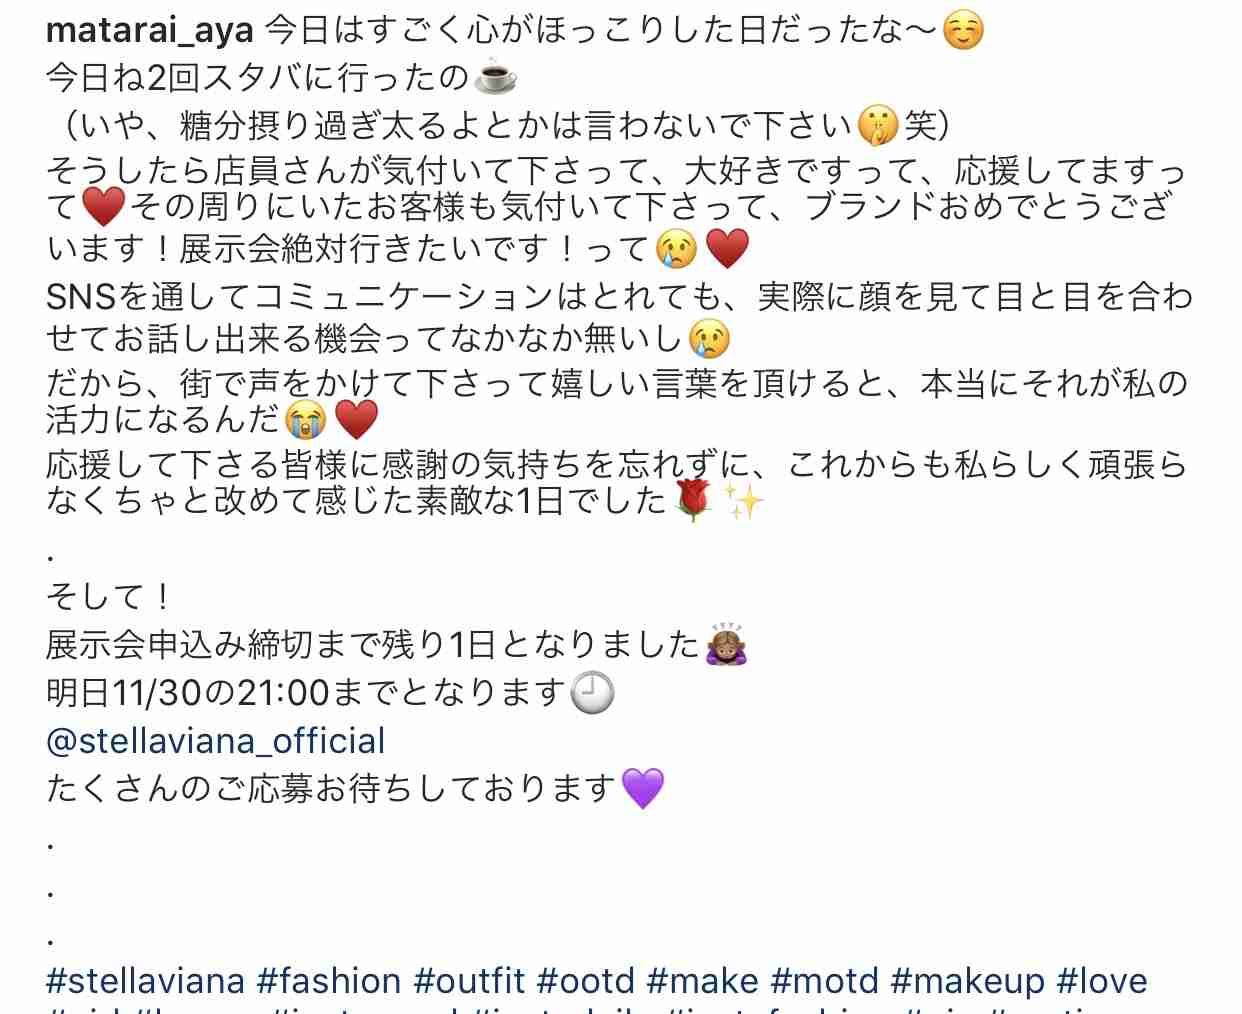The height and width of the screenshot is (1014, 1242).
Task: Click the sparkles emoji
Action: [743, 500]
